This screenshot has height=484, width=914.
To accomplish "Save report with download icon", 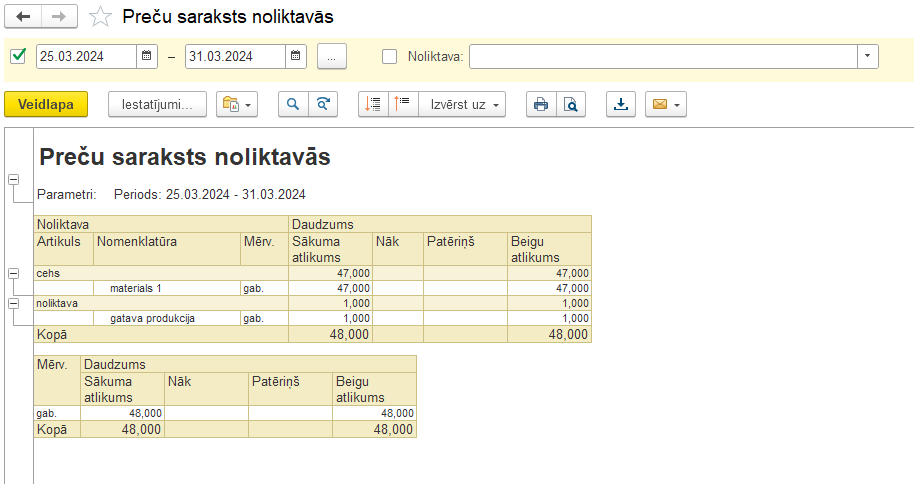I will (621, 104).
